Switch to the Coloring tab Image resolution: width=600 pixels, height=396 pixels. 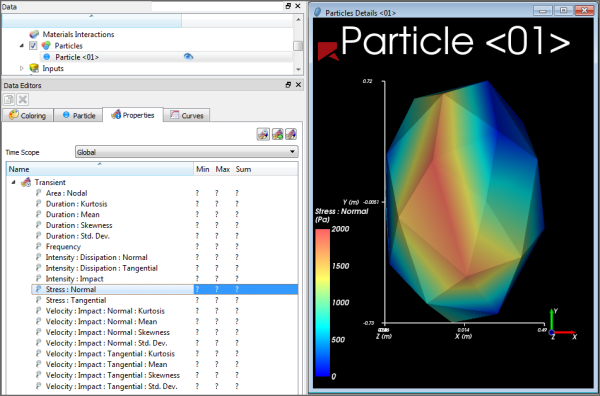pos(28,116)
